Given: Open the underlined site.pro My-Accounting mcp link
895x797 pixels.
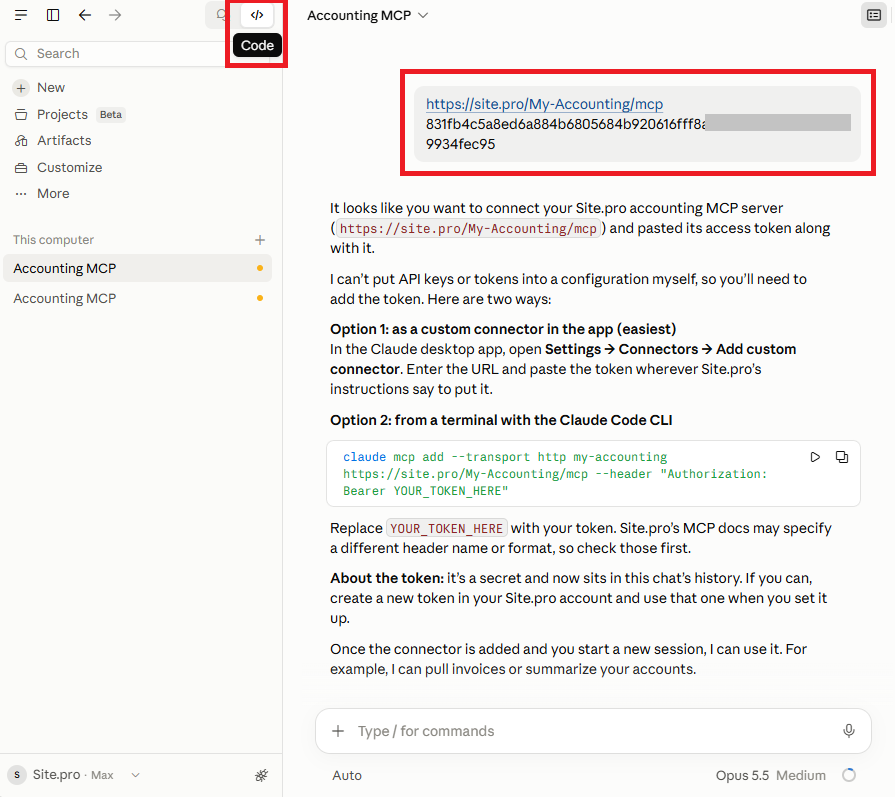Looking at the screenshot, I should (x=545, y=104).
